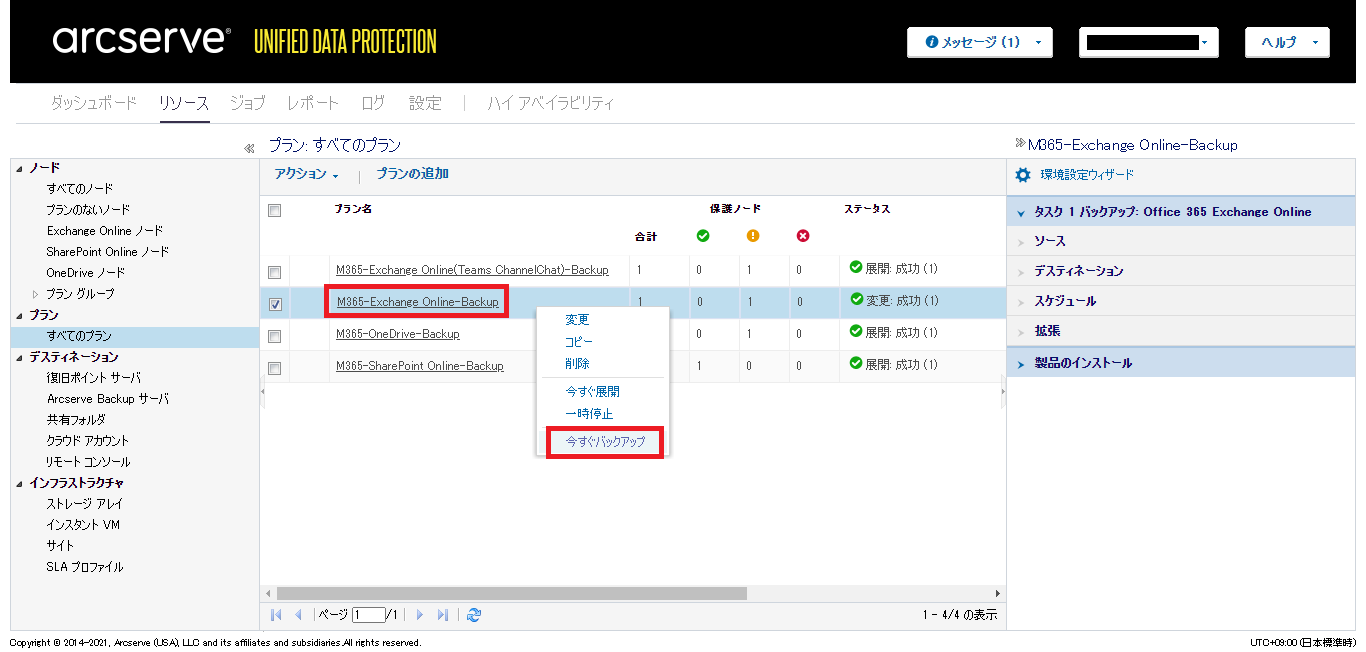Click the arcserve logo
Viewport: 1366px width, 652px height.
(x=141, y=40)
